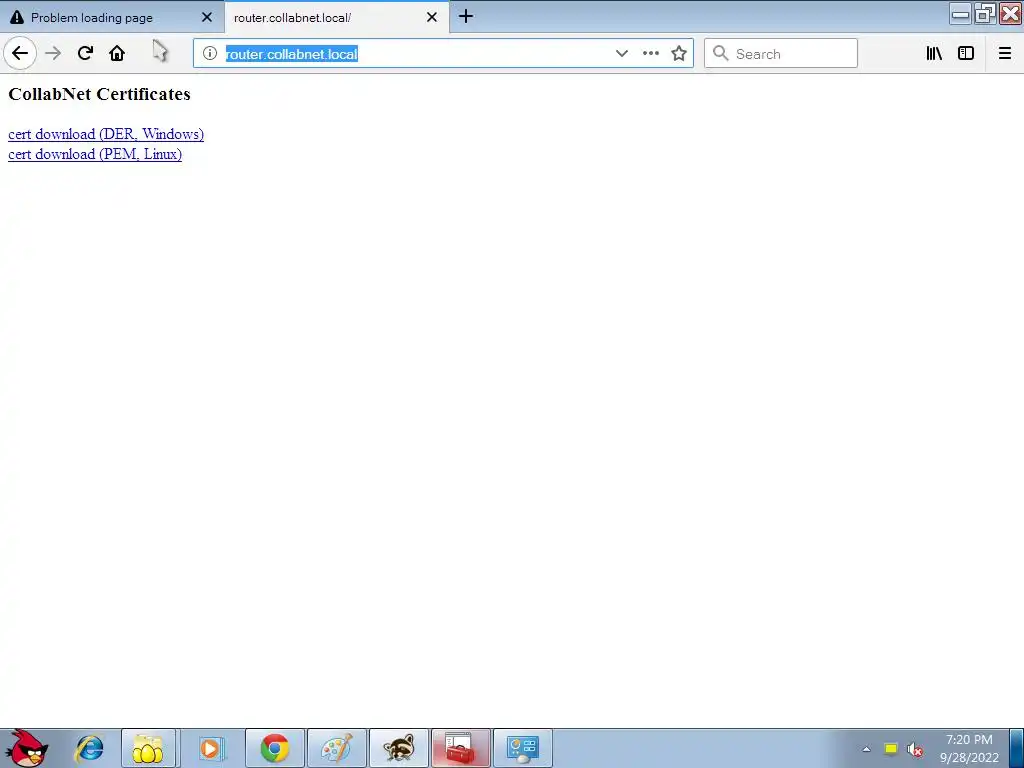Reload the current page
The width and height of the screenshot is (1024, 768).
[85, 53]
